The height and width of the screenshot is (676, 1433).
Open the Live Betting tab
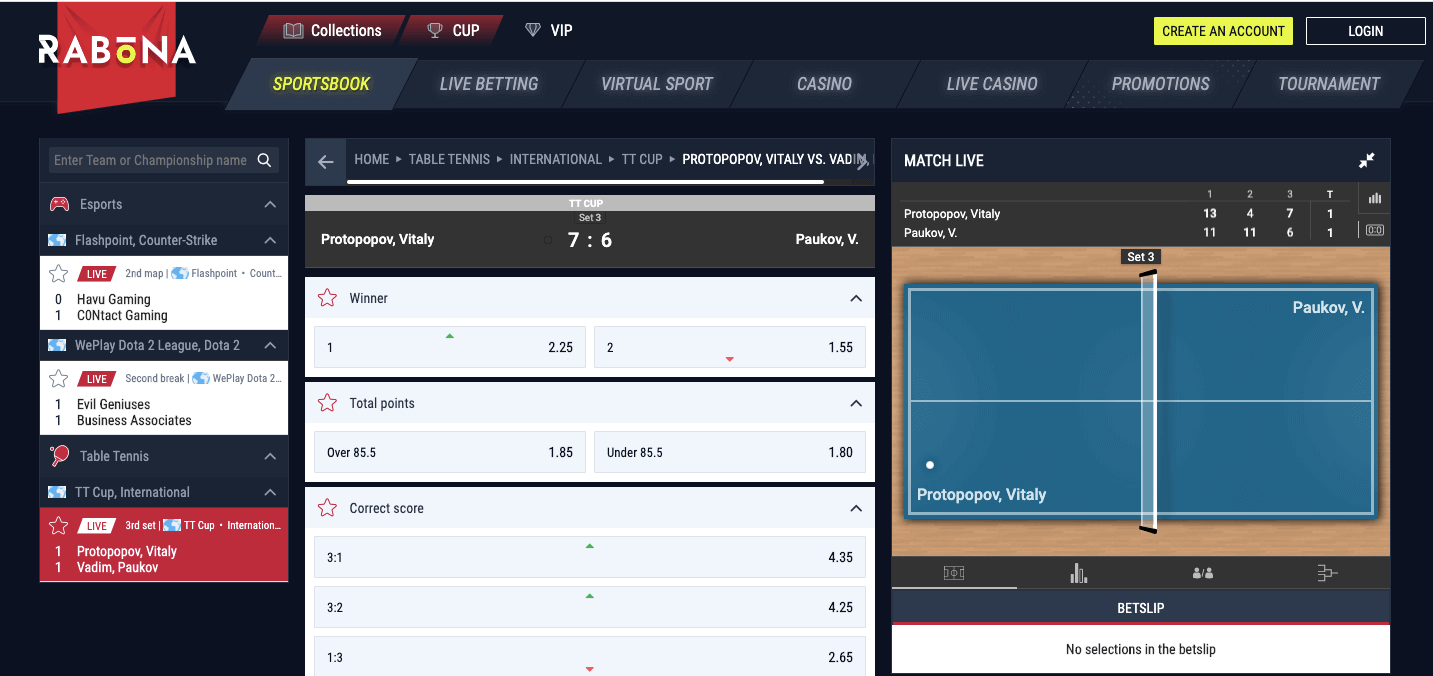click(489, 84)
